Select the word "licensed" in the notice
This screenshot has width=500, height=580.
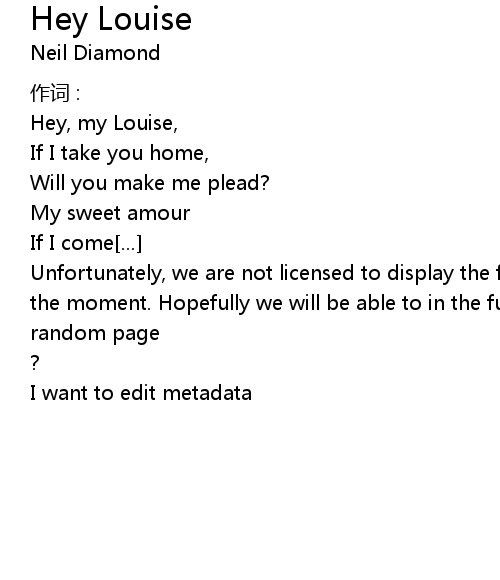[x=317, y=273]
